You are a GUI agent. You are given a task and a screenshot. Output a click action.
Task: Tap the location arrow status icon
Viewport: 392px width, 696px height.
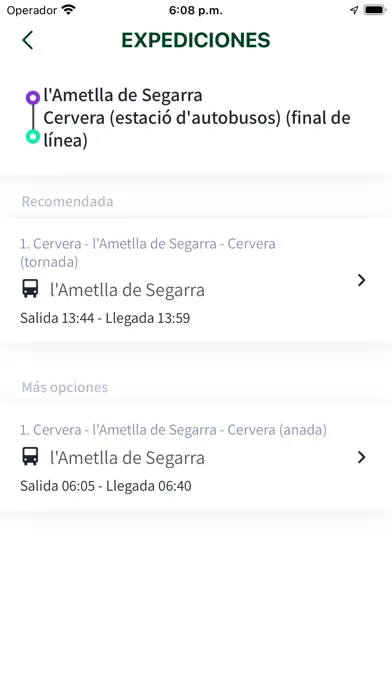(x=354, y=10)
